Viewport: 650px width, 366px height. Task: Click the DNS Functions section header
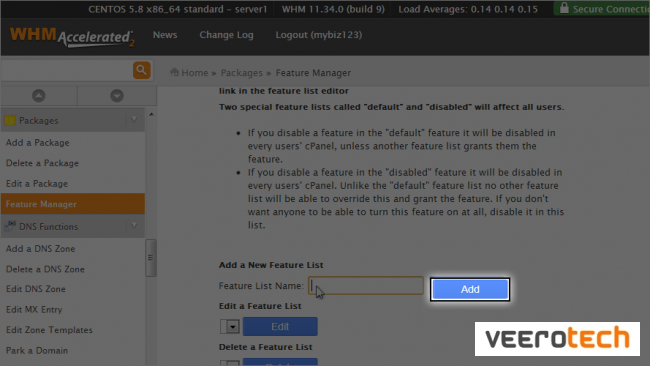pos(73,226)
